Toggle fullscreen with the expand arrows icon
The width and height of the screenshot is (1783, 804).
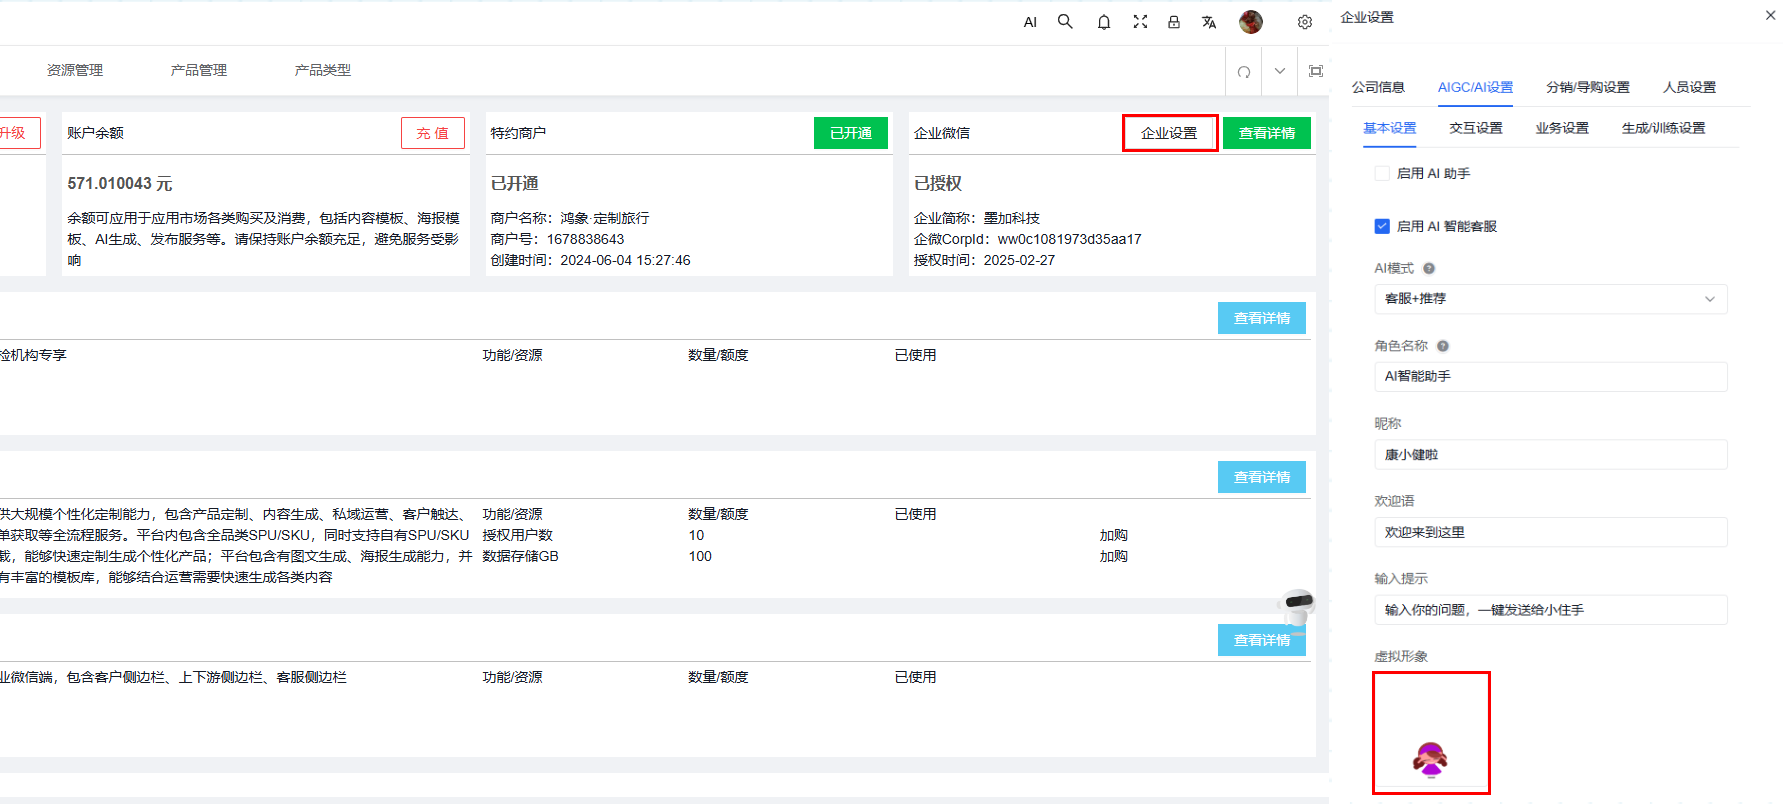(x=1140, y=22)
